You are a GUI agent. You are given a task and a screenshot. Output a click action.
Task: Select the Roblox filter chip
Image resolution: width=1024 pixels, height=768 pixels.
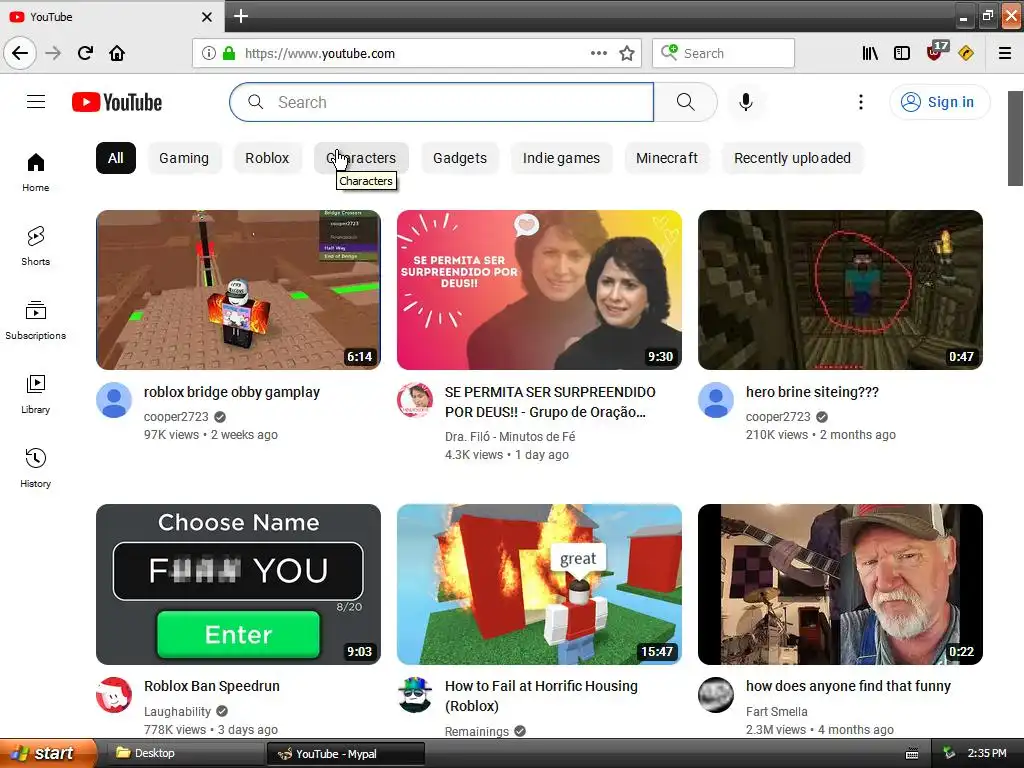pos(267,158)
